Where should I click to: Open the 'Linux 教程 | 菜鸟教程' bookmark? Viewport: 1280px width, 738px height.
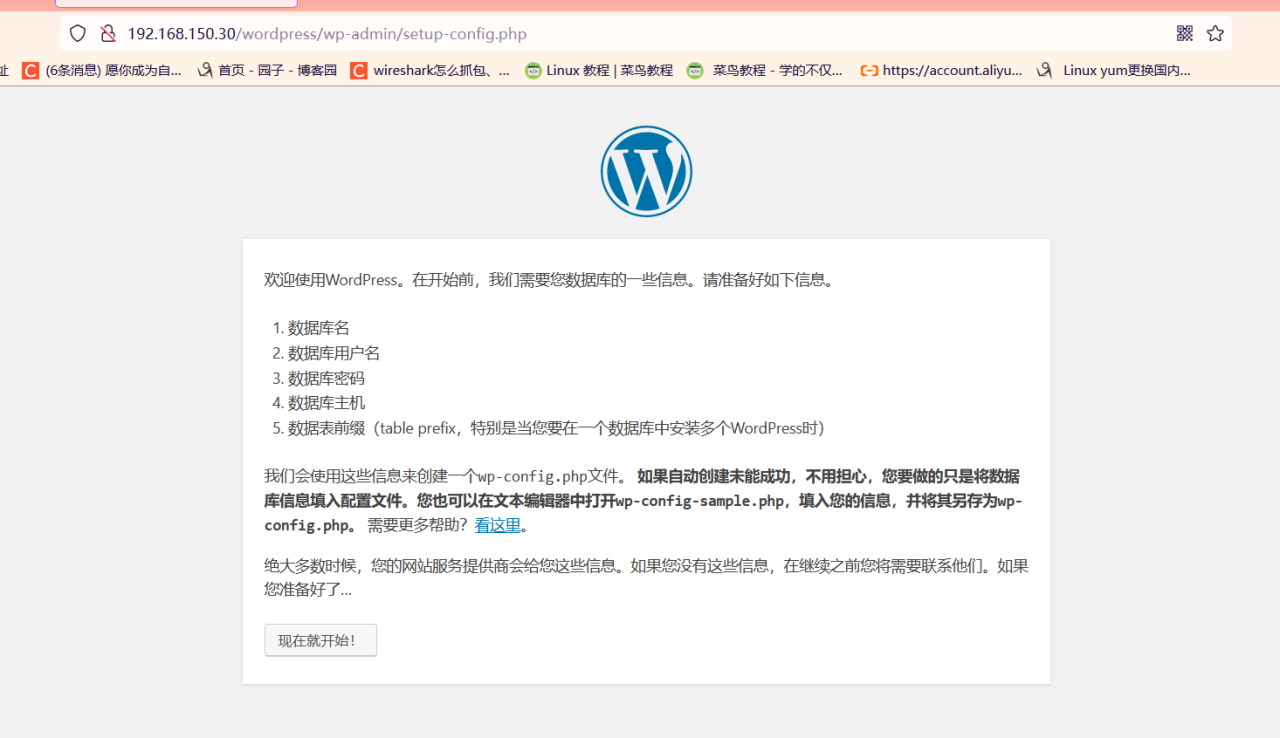(599, 71)
